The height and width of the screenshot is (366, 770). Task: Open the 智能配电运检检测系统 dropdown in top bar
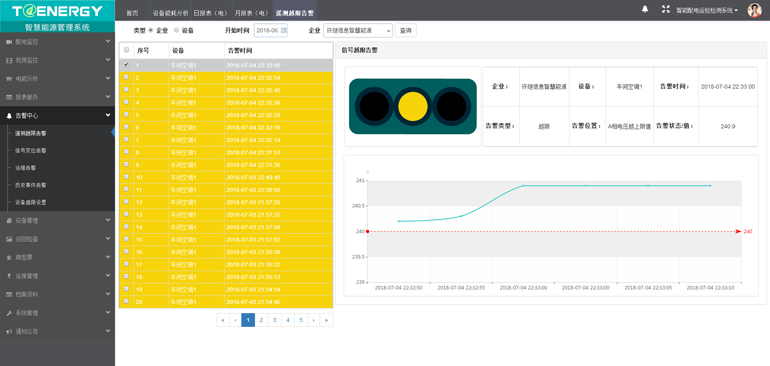tap(707, 10)
